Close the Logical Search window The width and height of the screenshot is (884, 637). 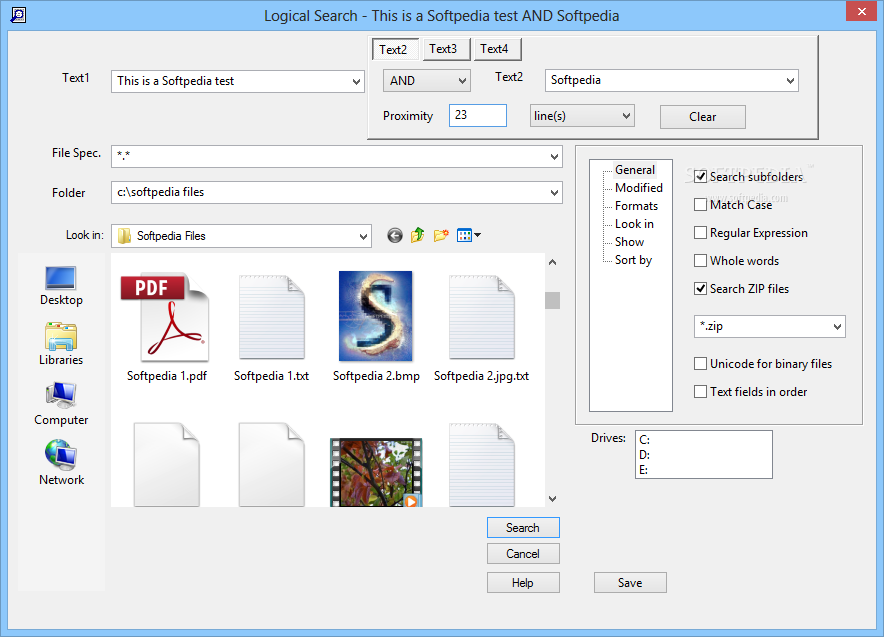pyautogui.click(x=861, y=11)
